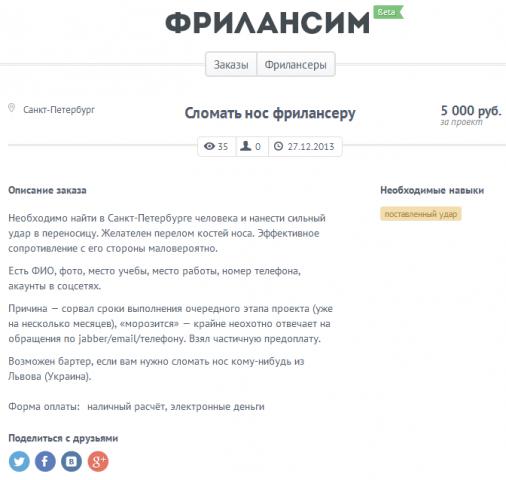This screenshot has width=506, height=480.
Task: Share the order via Facebook icon
Action: tap(45, 461)
